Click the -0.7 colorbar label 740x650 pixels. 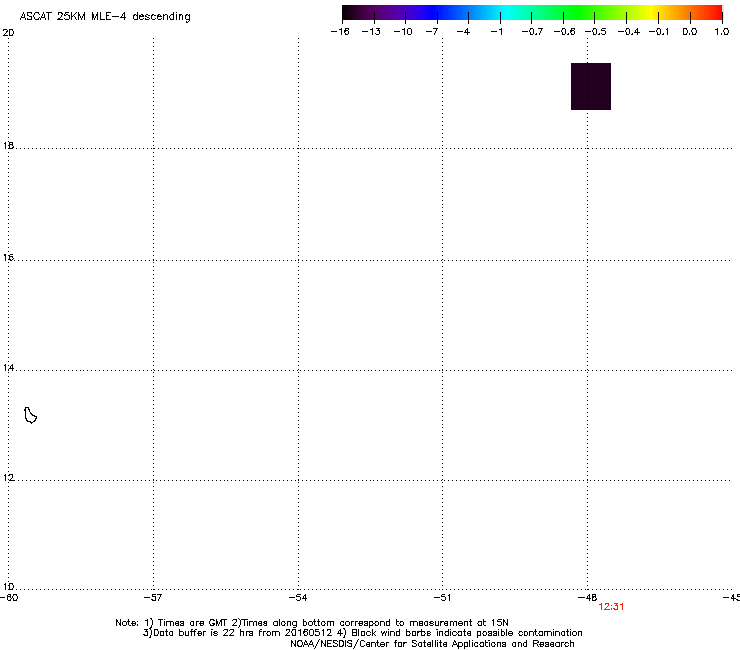point(532,32)
